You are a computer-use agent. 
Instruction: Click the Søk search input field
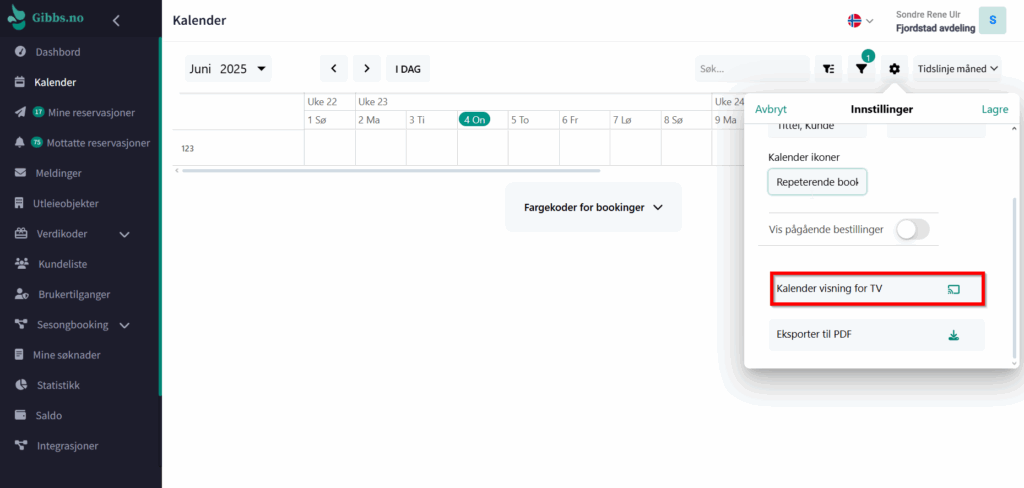[x=750, y=69]
